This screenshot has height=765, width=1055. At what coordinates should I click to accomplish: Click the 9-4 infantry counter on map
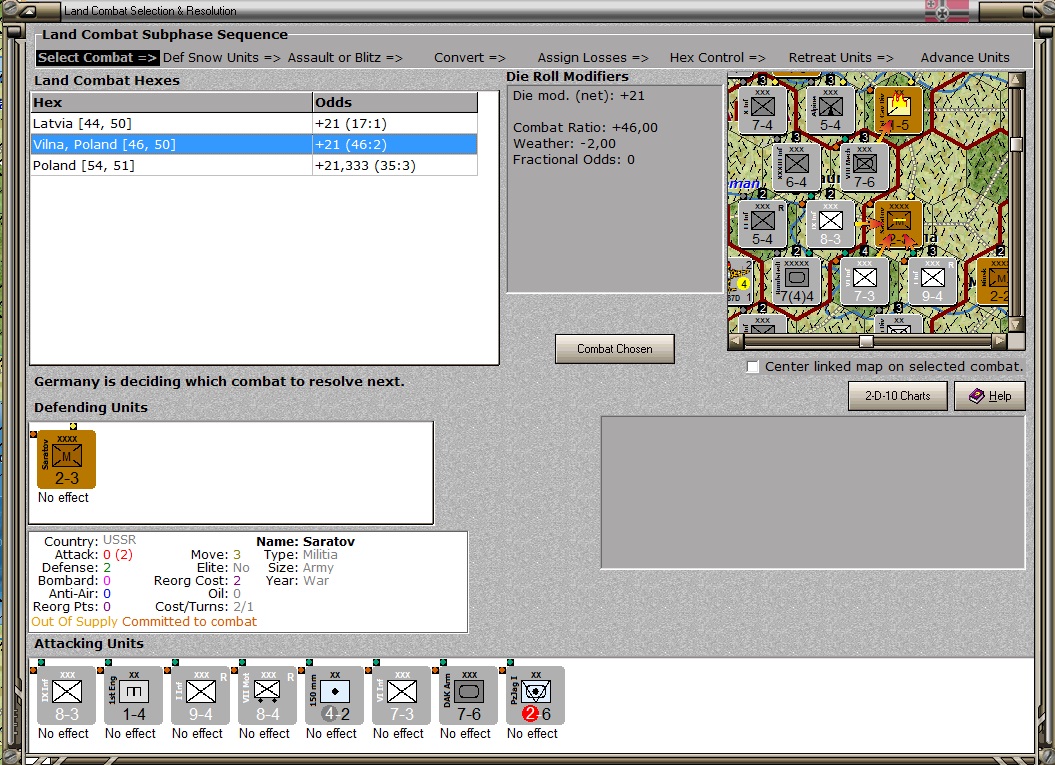[933, 281]
